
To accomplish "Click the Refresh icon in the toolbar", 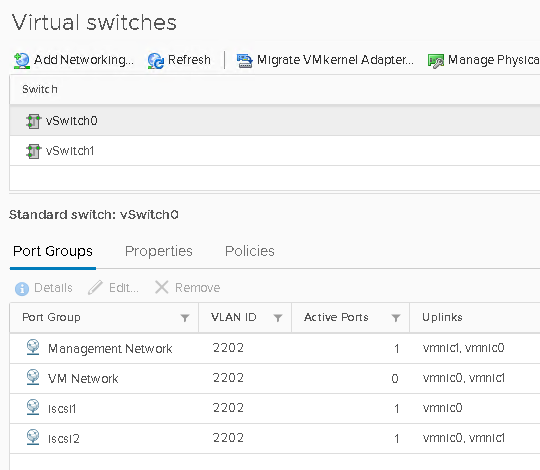I will coord(156,61).
